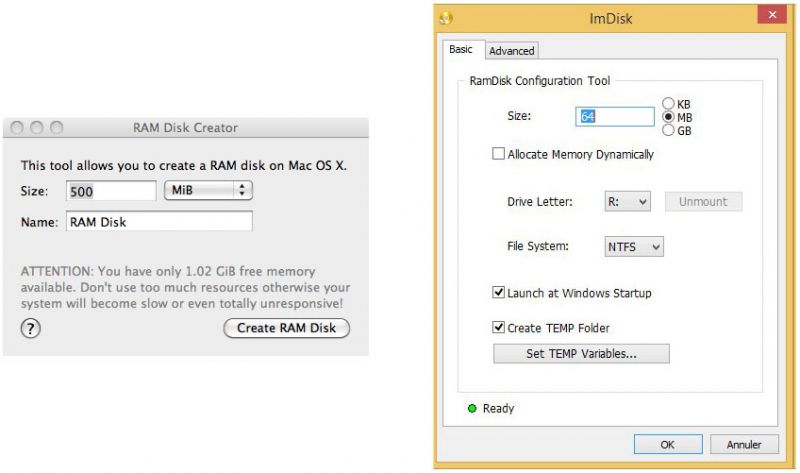Click the RamDisk Configuration Tool label
The height and width of the screenshot is (473, 800).
(x=540, y=81)
